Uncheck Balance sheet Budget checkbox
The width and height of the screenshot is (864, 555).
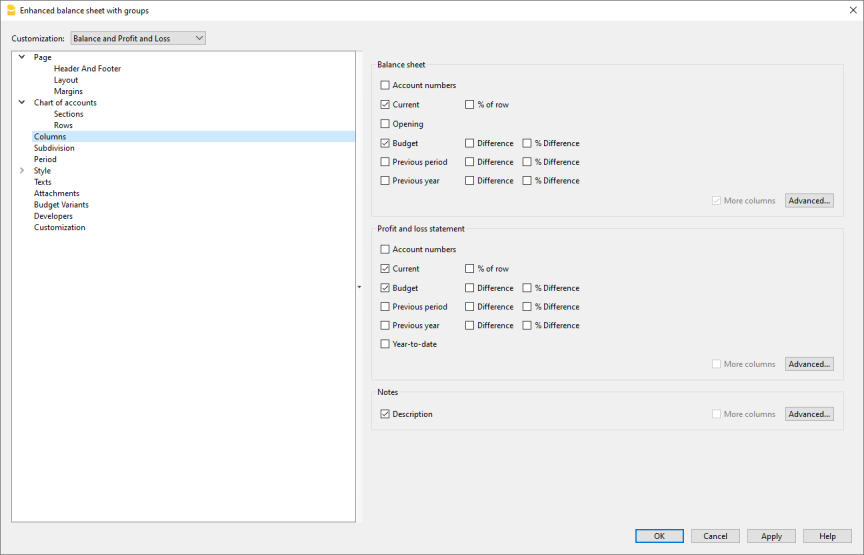[385, 143]
